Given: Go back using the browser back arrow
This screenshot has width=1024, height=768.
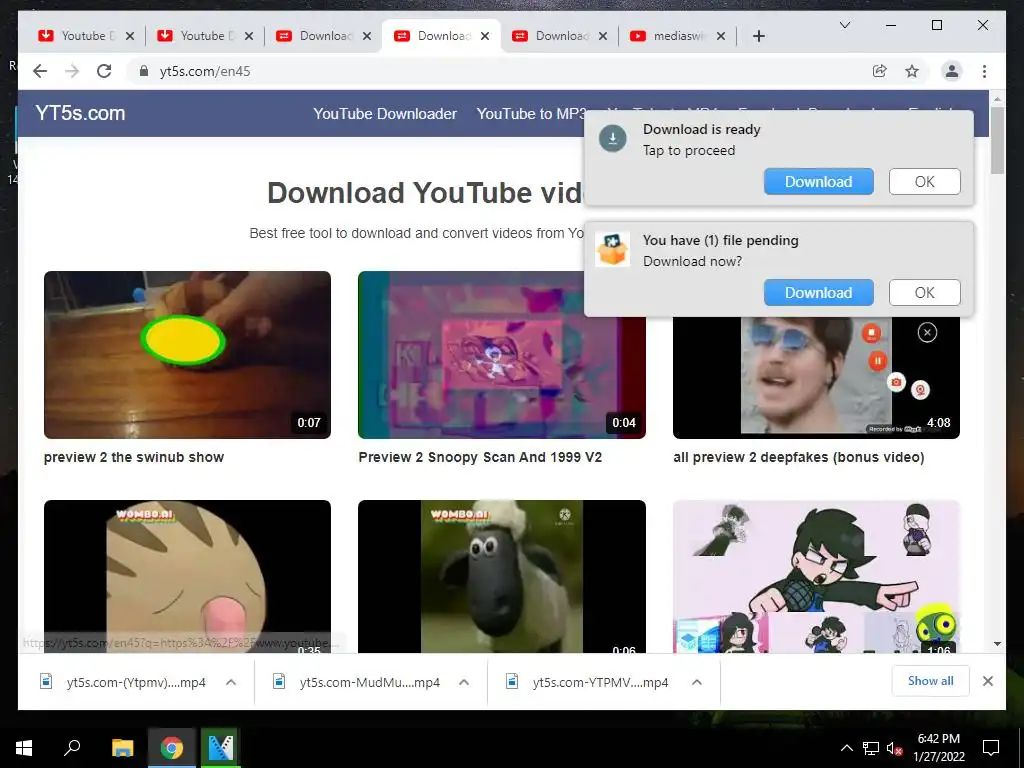Looking at the screenshot, I should [x=40, y=71].
